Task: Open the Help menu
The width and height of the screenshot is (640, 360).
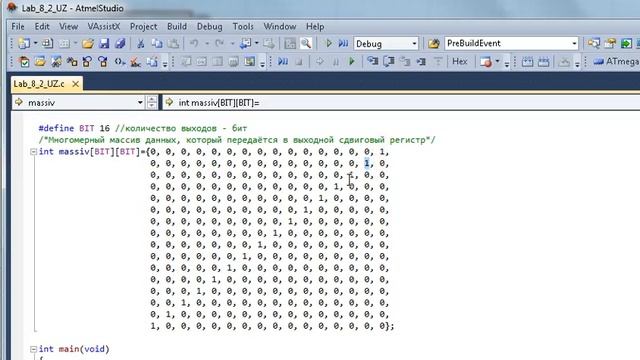Action: point(315,27)
